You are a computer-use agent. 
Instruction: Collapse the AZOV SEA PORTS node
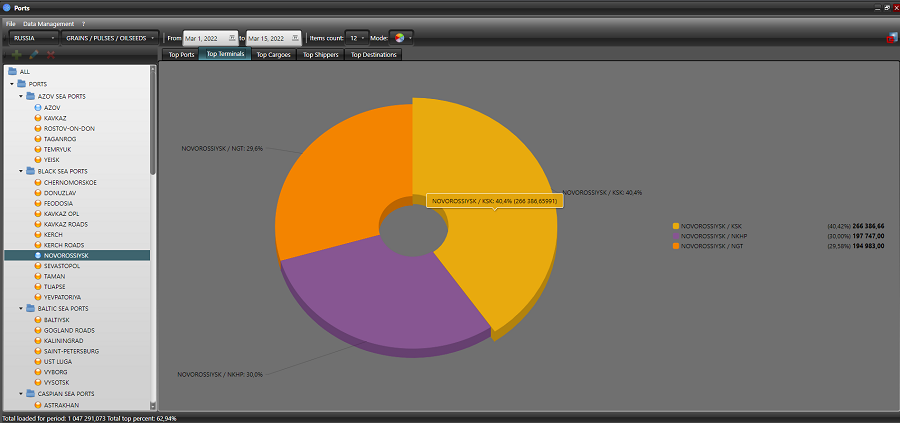[21, 96]
